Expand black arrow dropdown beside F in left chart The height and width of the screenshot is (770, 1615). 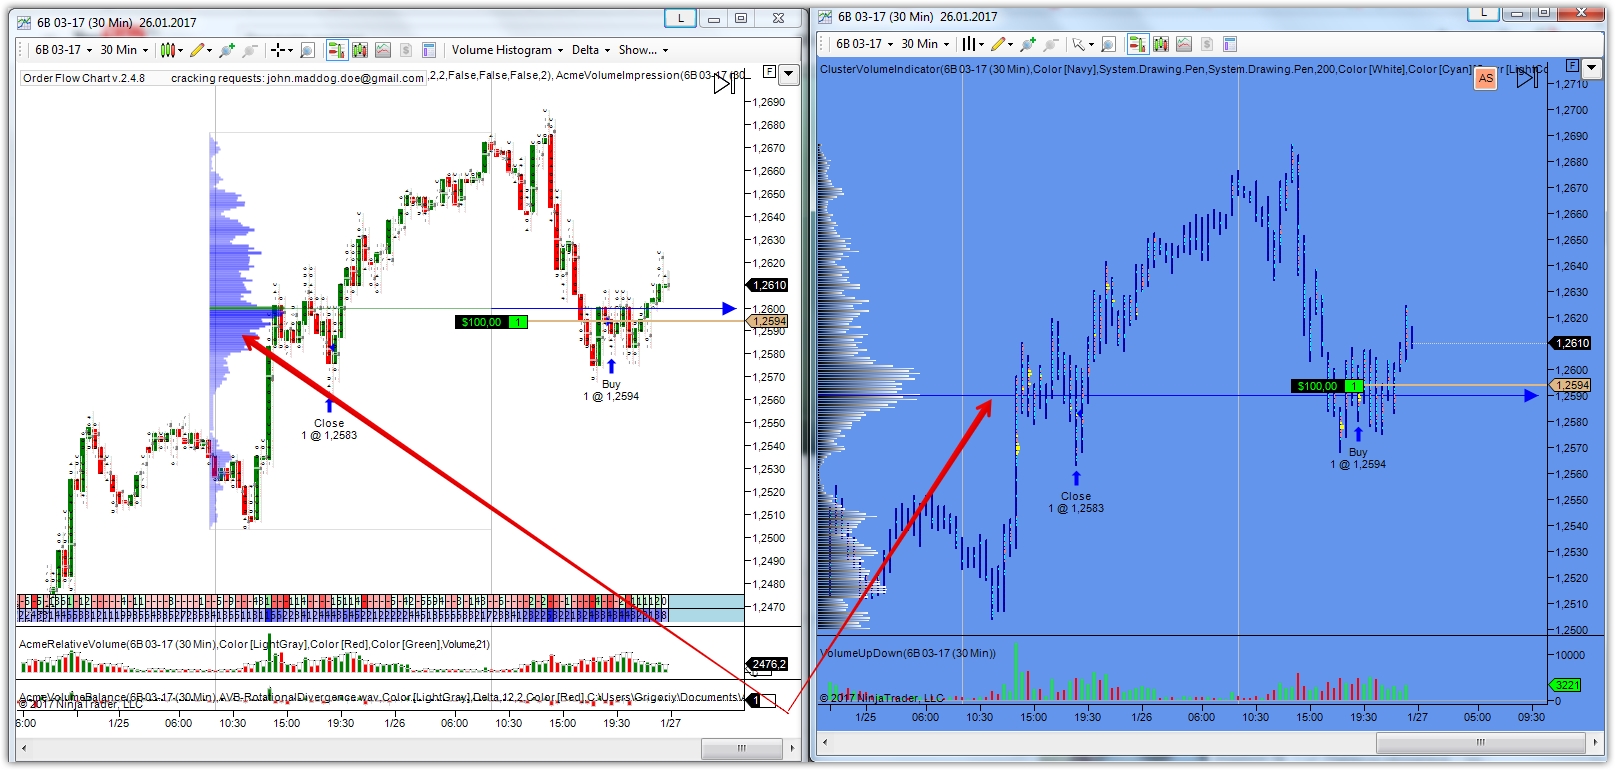(x=789, y=74)
